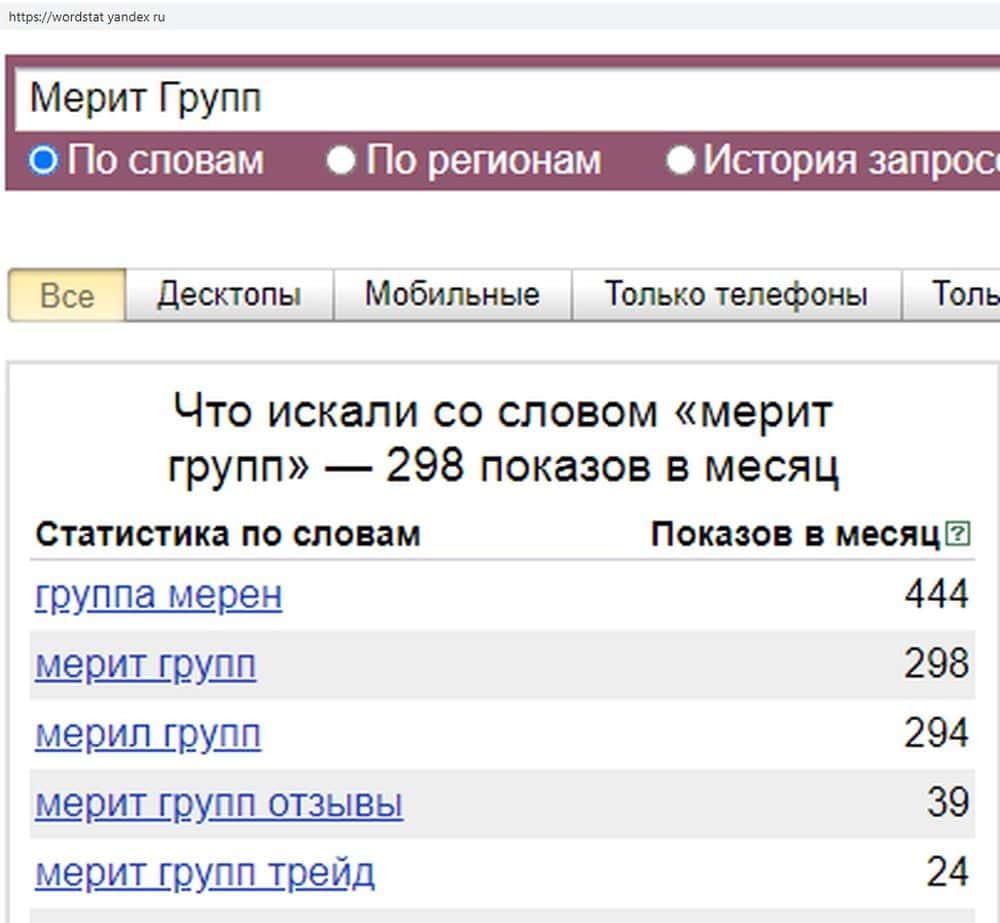Open the группа мерен keyword link
This screenshot has width=1000, height=923.
(x=158, y=596)
